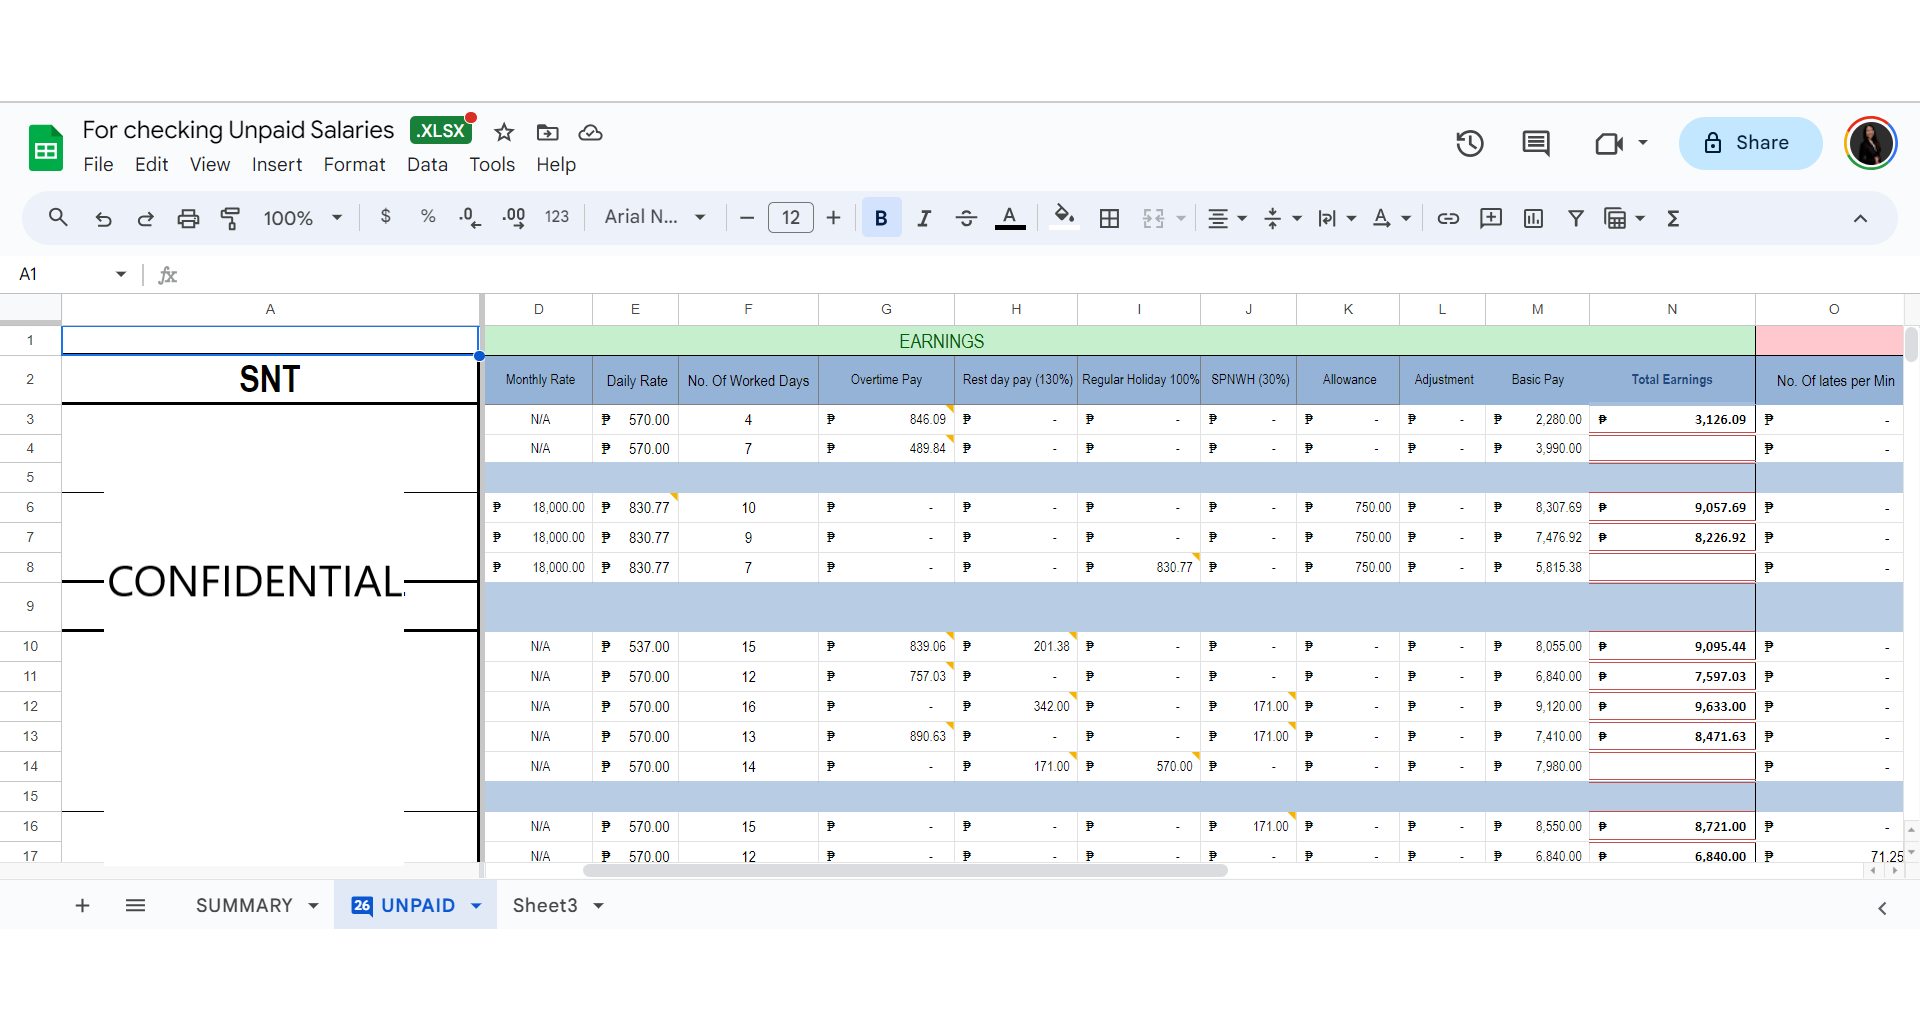
Task: Open the Google account avatar
Action: point(1871,143)
